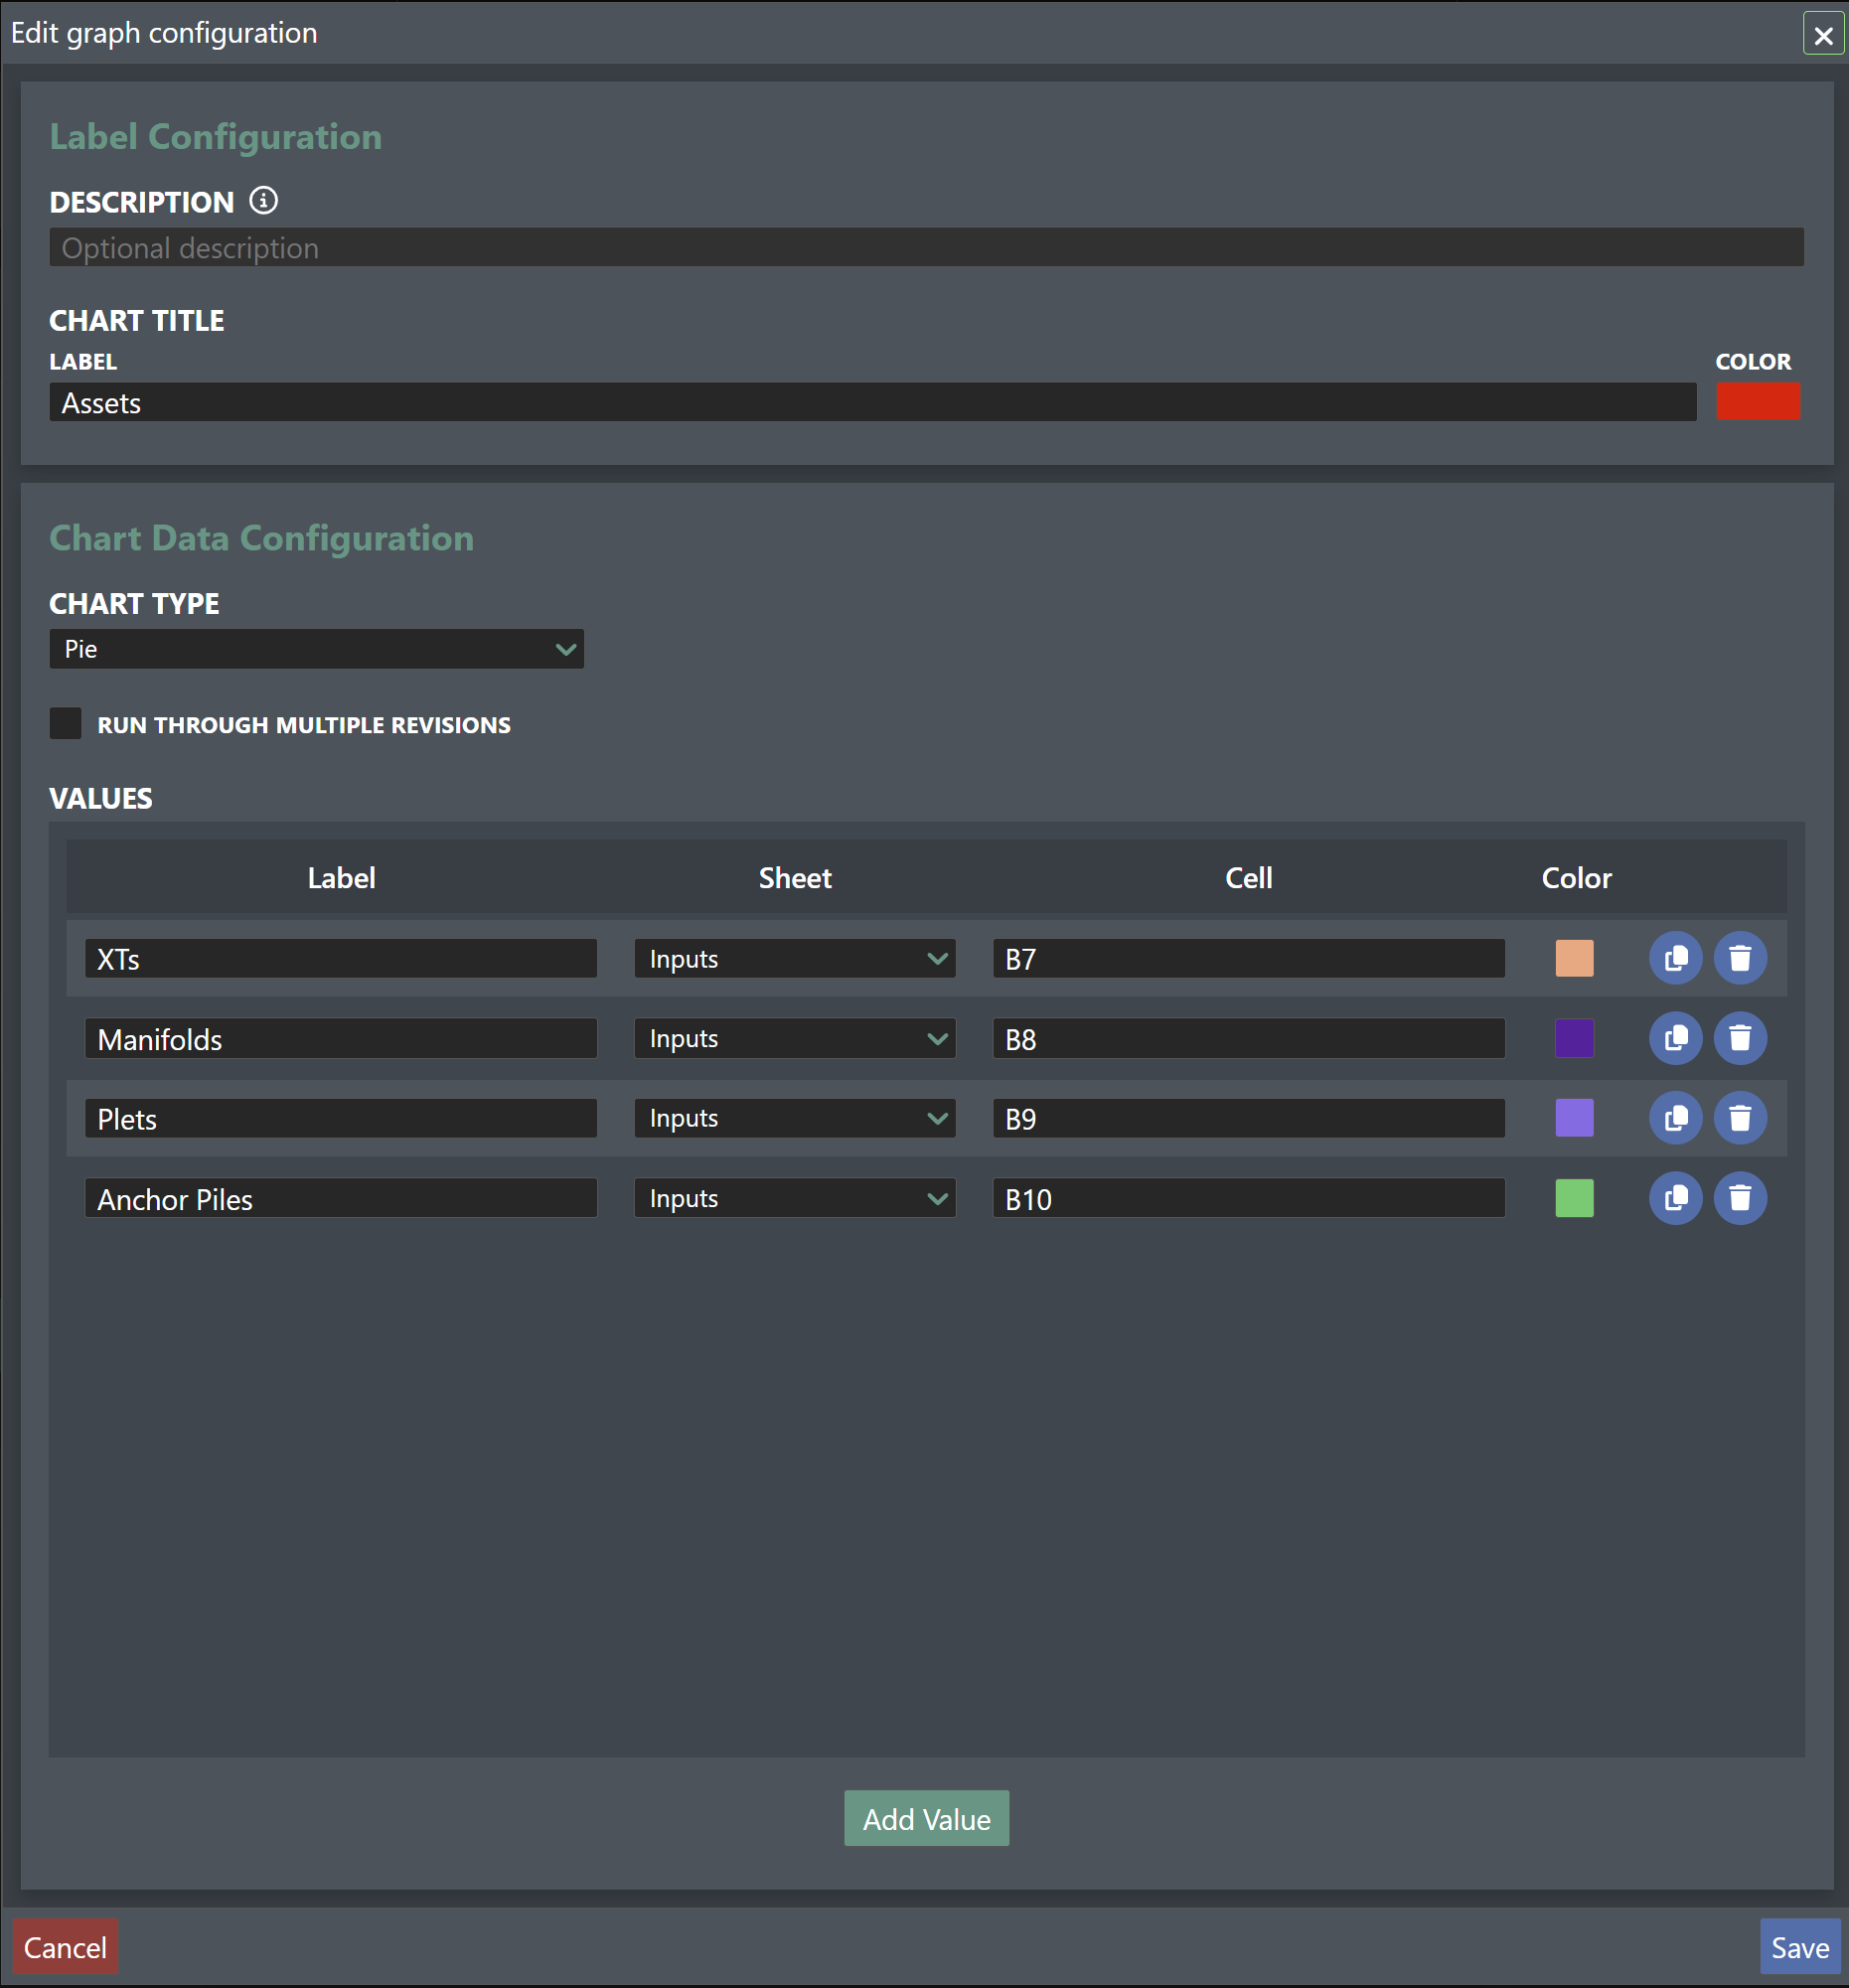Remove the Plets value row
Viewport: 1849px width, 1988px height.
(1739, 1117)
